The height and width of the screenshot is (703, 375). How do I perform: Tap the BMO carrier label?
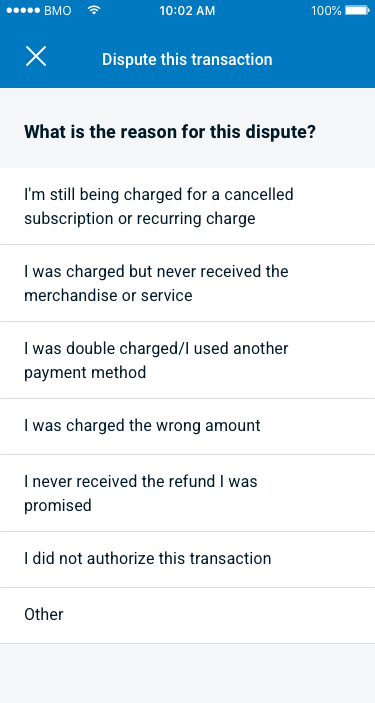click(57, 11)
